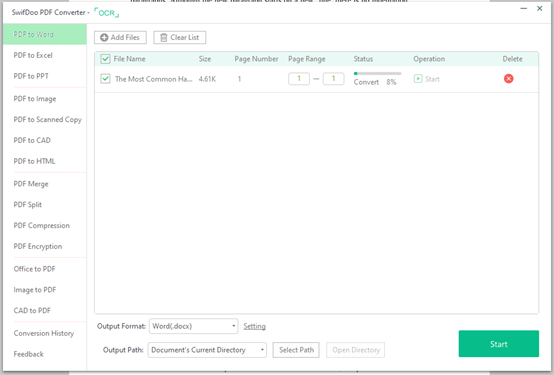This screenshot has height=375, width=554.
Task: Open the Feedback page
Action: 28,354
